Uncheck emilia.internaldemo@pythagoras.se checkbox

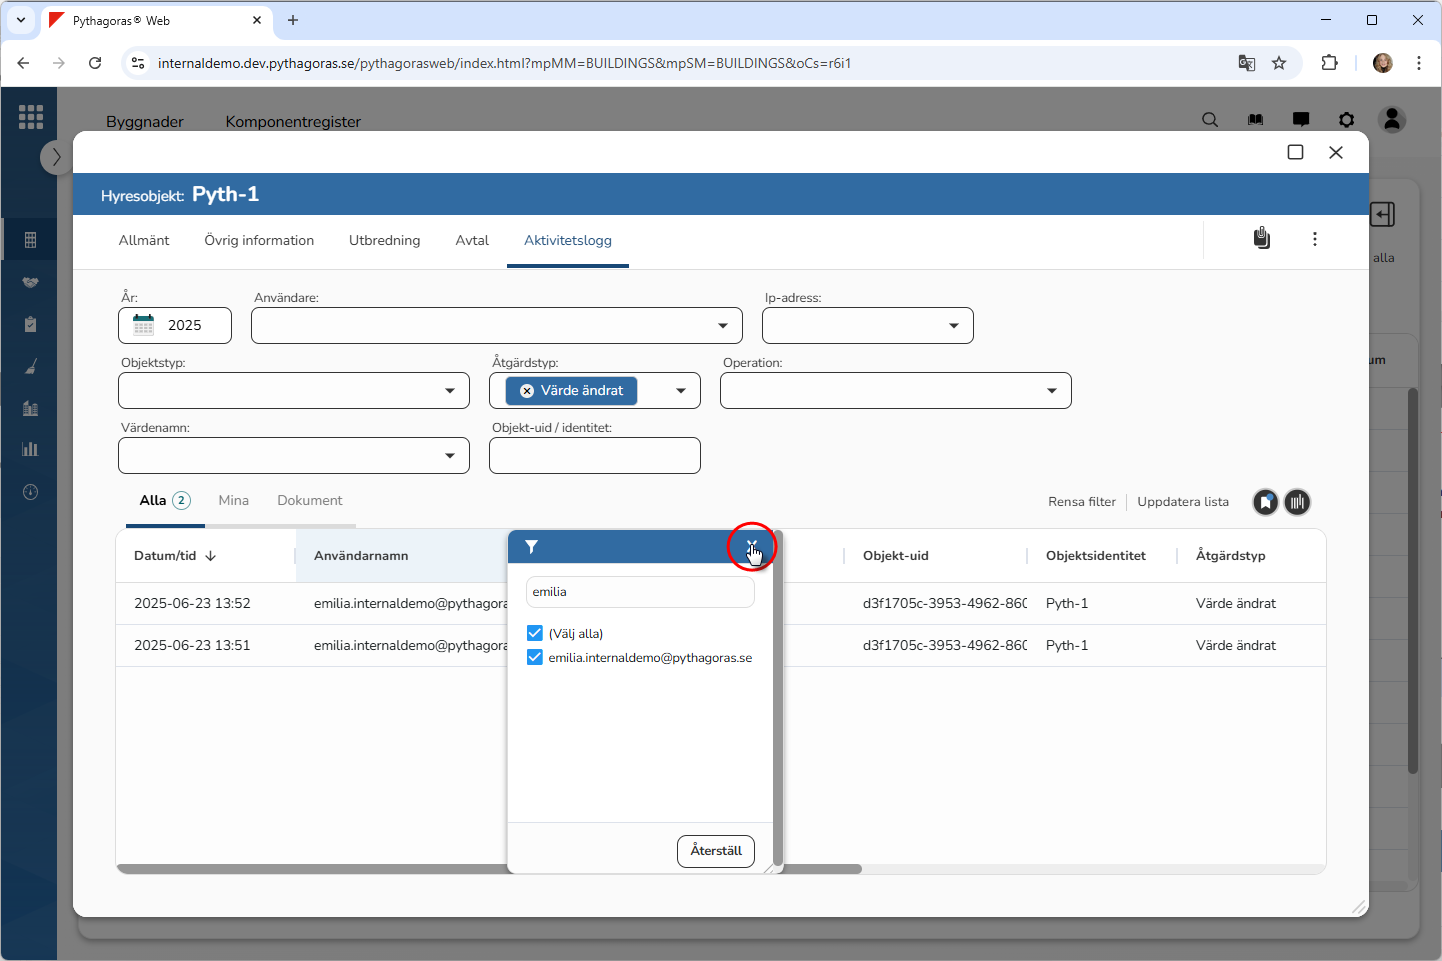click(x=535, y=657)
